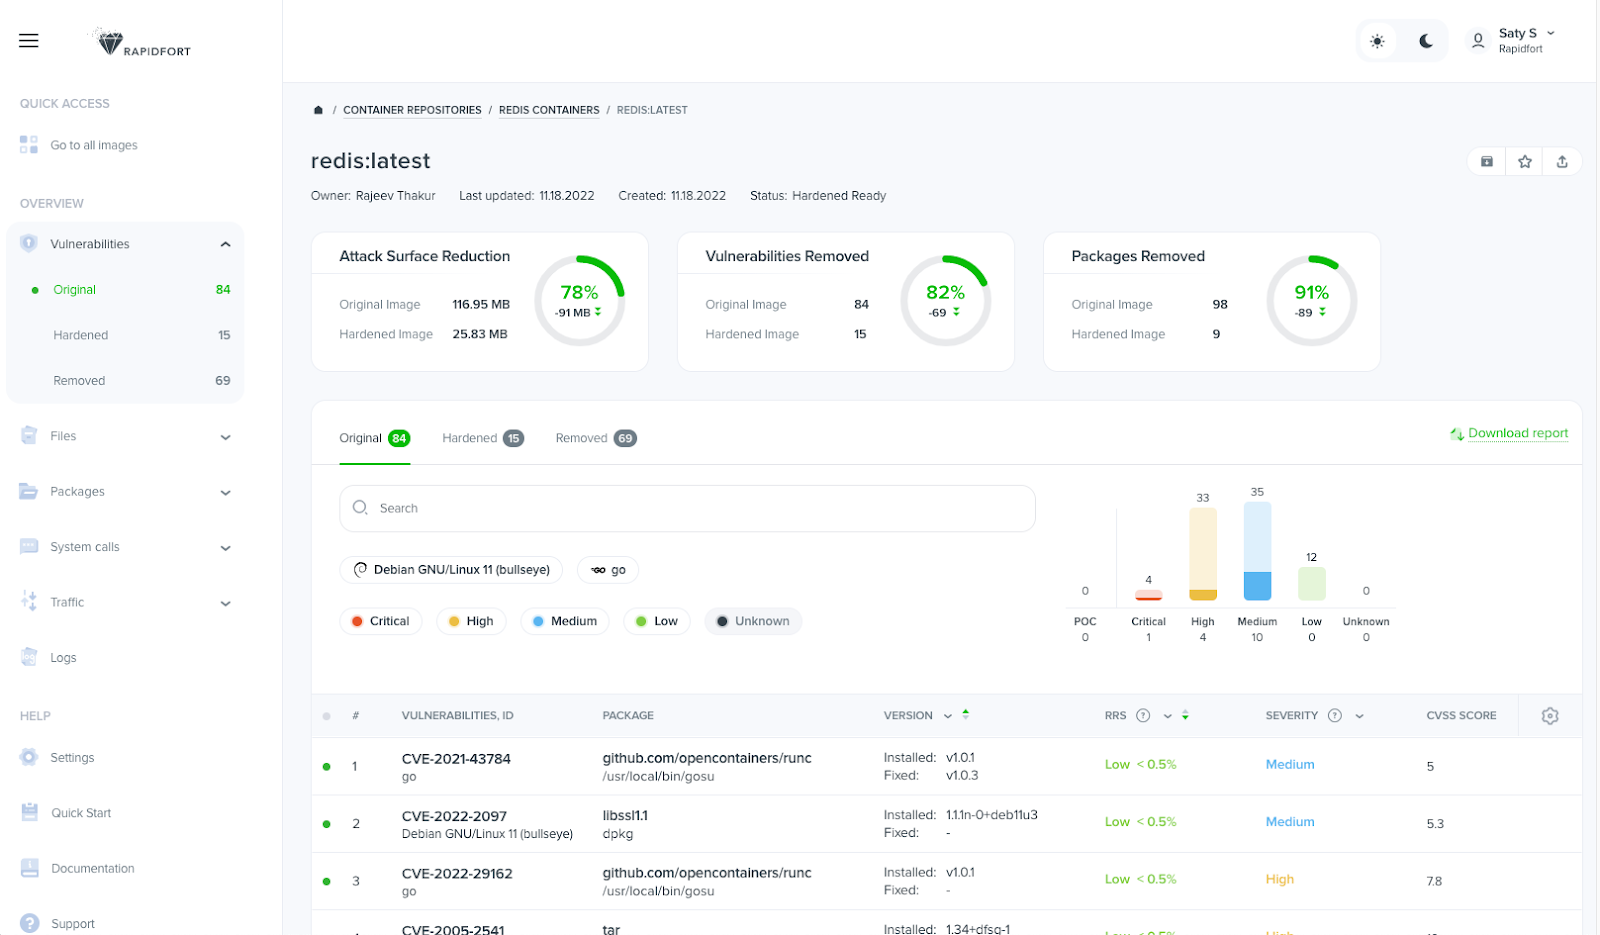Viewport: 1600px width, 935px height.
Task: Open table column settings gear
Action: coord(1550,716)
